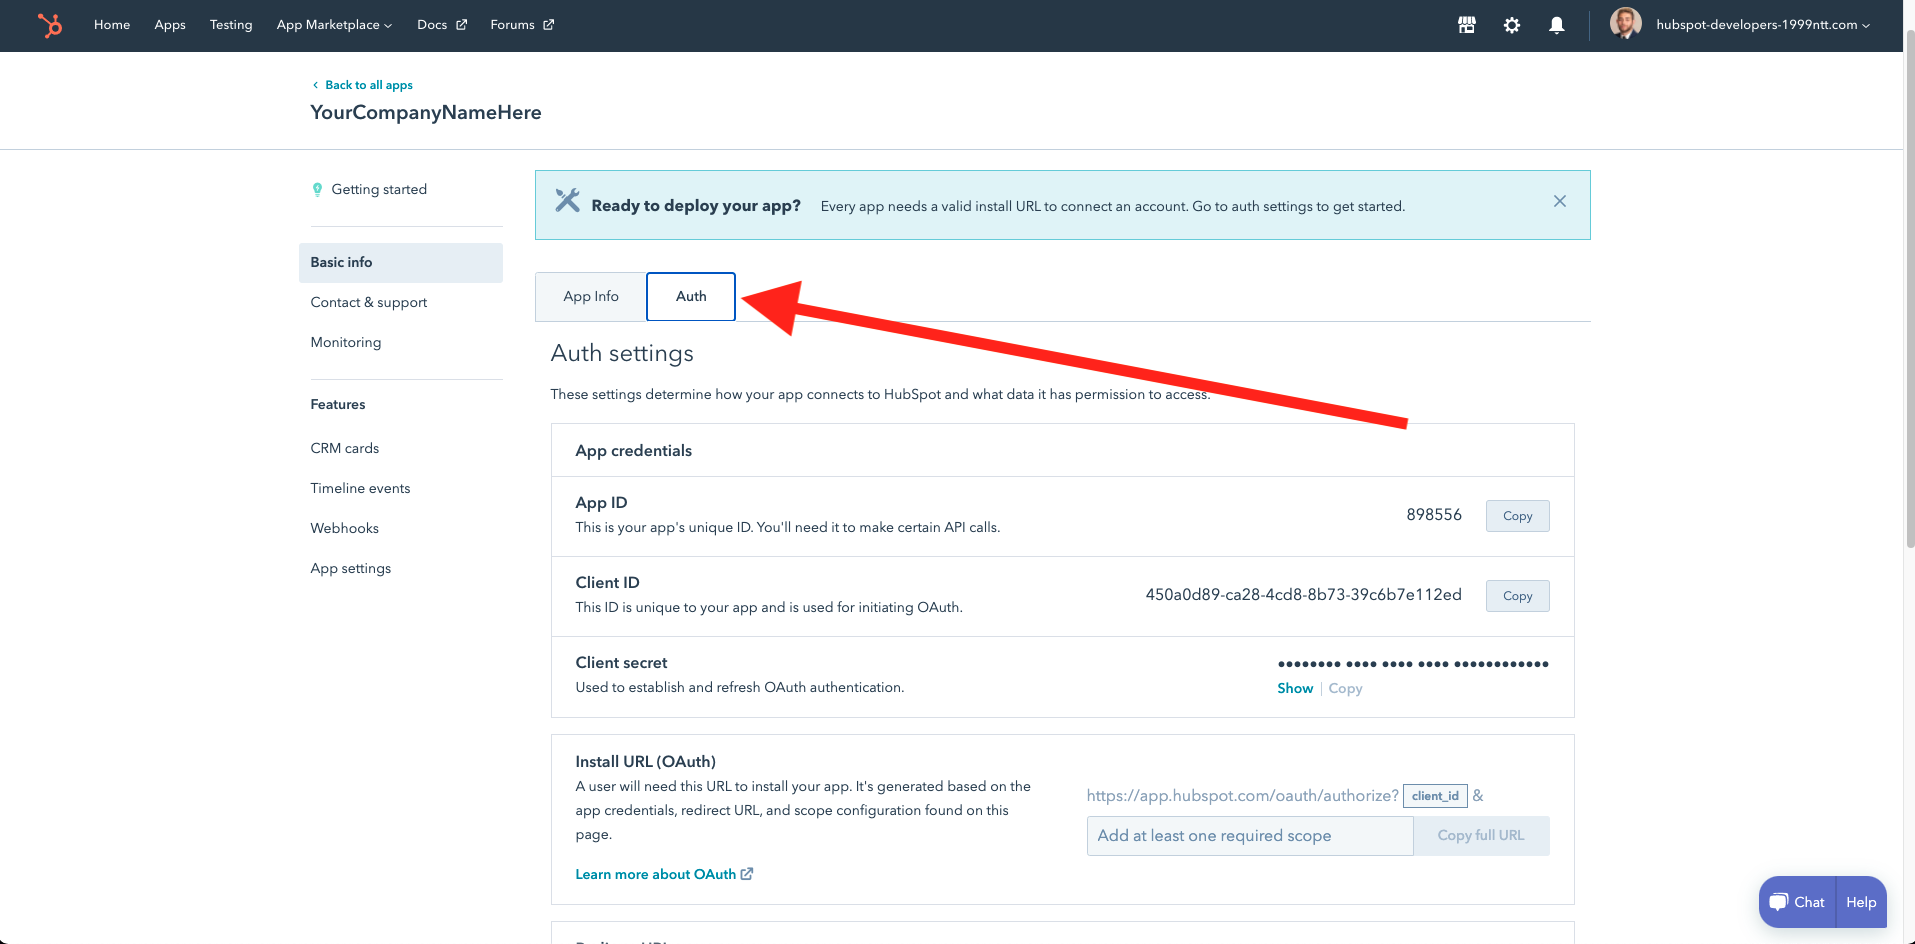
Task: Click the Install URL (OAuth) heading
Action: point(646,761)
